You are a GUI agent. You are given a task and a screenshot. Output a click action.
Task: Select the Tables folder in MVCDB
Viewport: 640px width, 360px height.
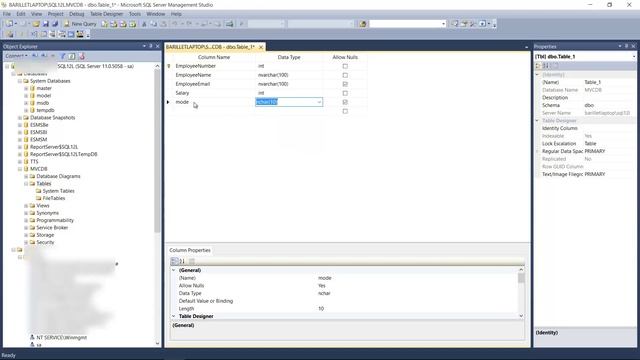pyautogui.click(x=44, y=184)
